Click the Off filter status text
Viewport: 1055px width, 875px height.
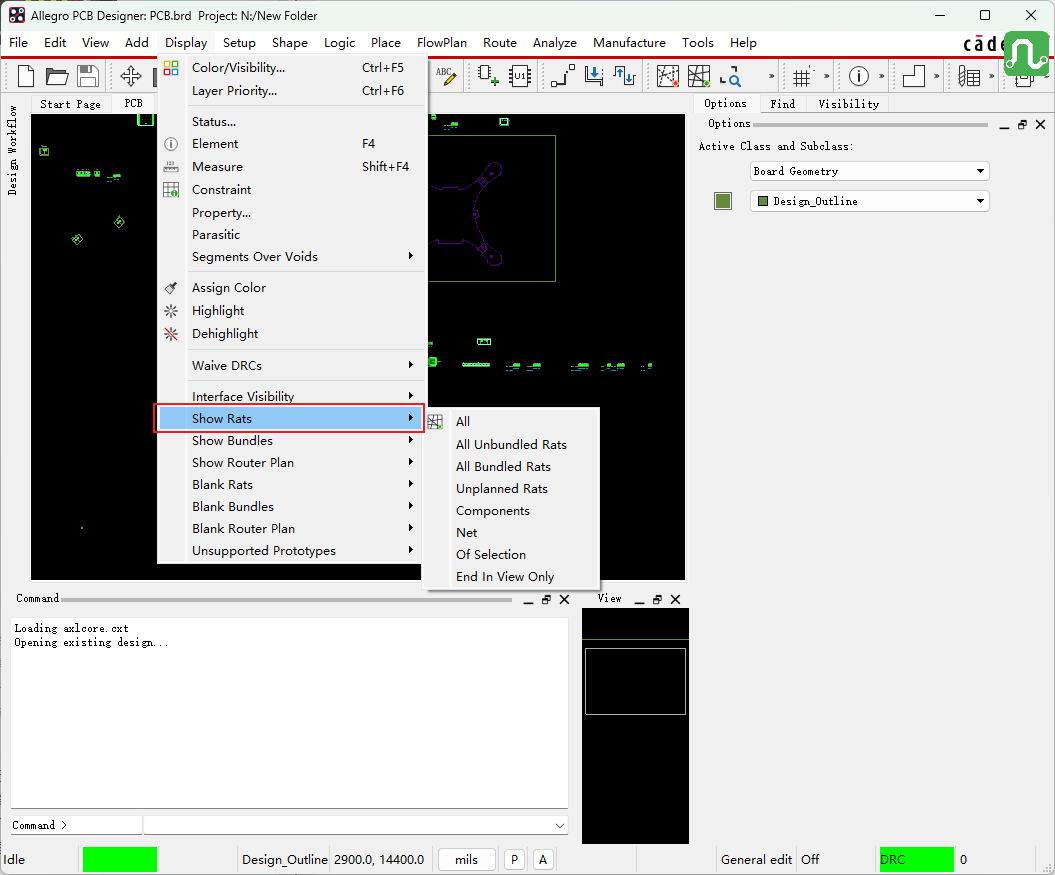tap(810, 860)
